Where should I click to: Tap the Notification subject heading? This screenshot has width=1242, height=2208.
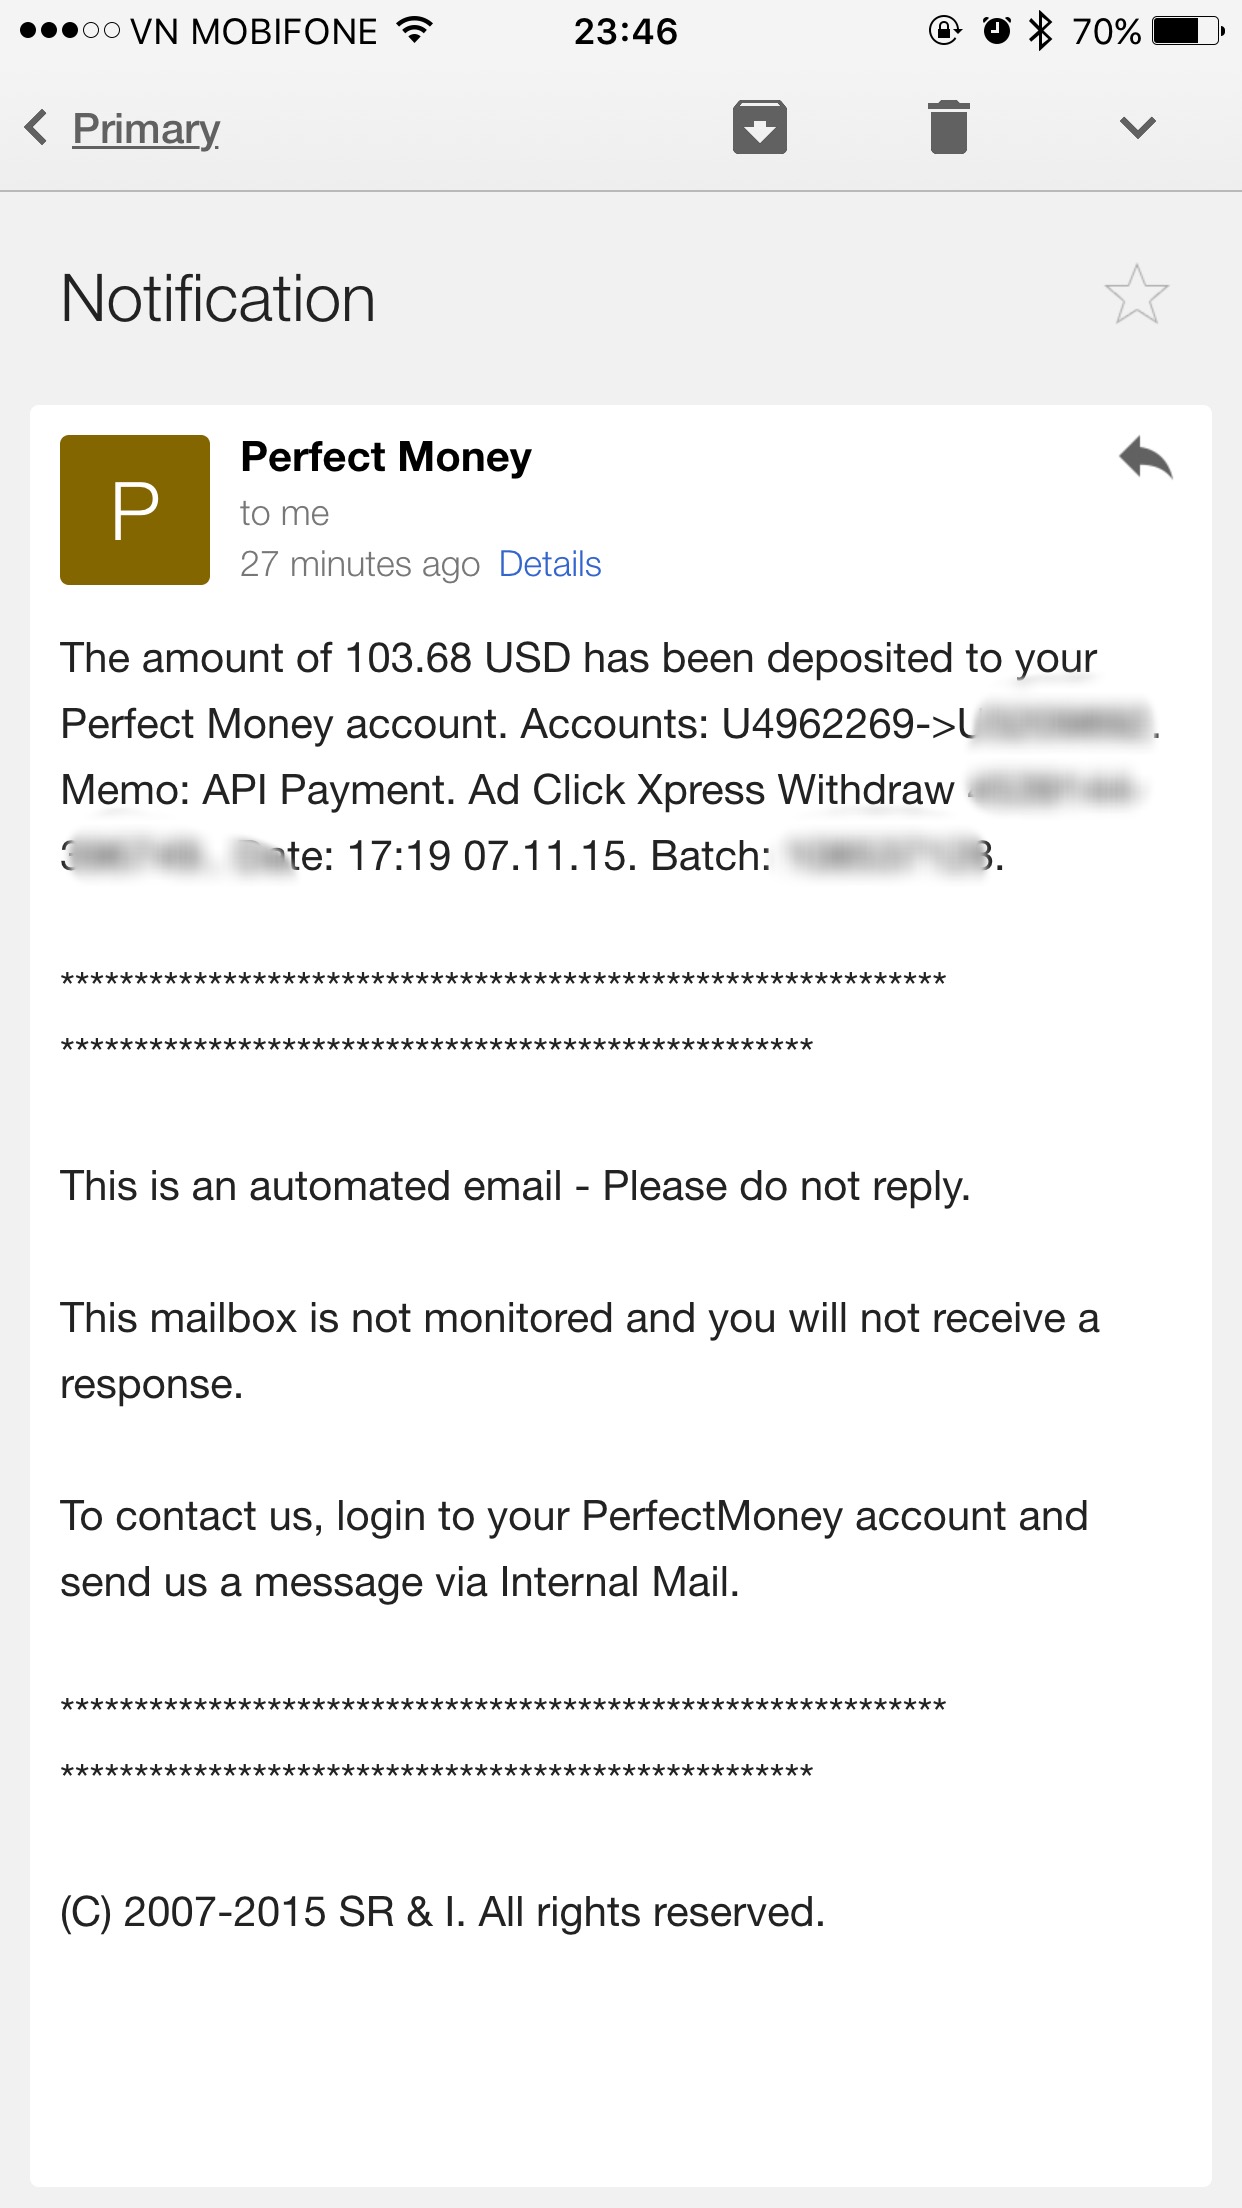click(218, 299)
